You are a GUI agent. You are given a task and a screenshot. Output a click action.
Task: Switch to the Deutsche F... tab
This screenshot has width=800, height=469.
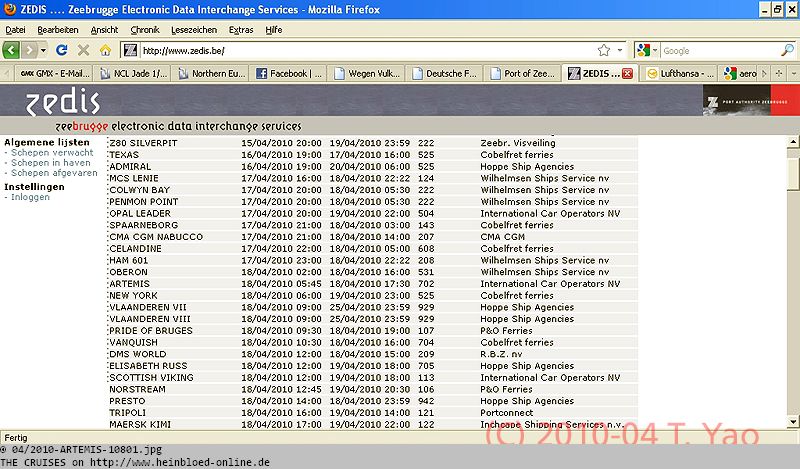coord(444,73)
